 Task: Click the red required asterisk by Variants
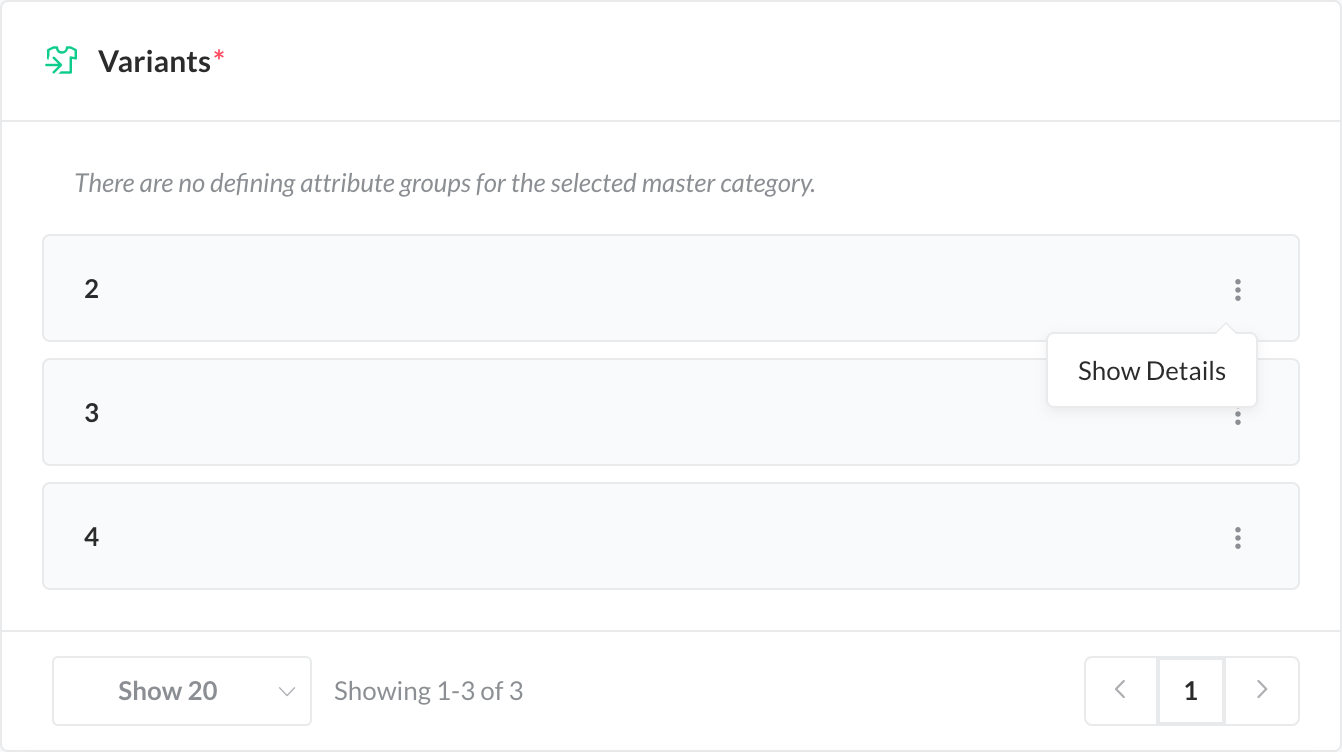point(219,58)
